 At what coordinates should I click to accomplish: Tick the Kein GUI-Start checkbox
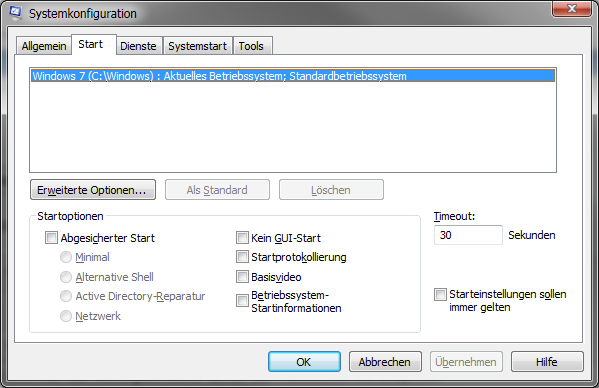[x=242, y=238]
